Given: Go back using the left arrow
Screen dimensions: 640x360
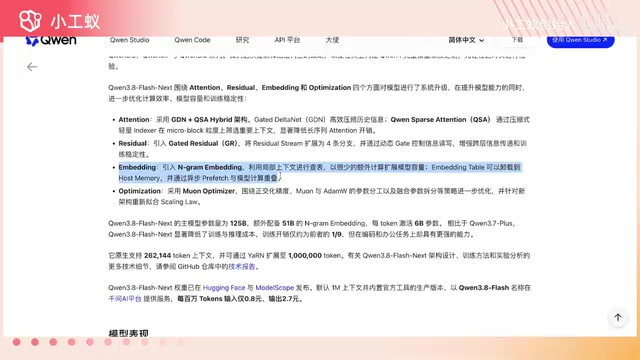Looking at the screenshot, I should click(x=32, y=67).
